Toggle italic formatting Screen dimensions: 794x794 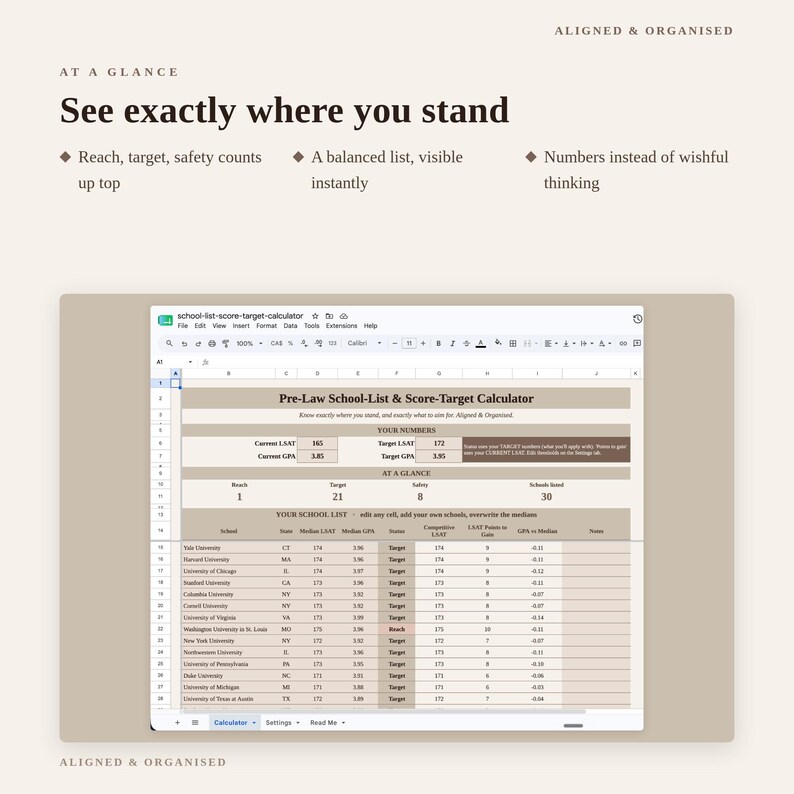[x=452, y=343]
